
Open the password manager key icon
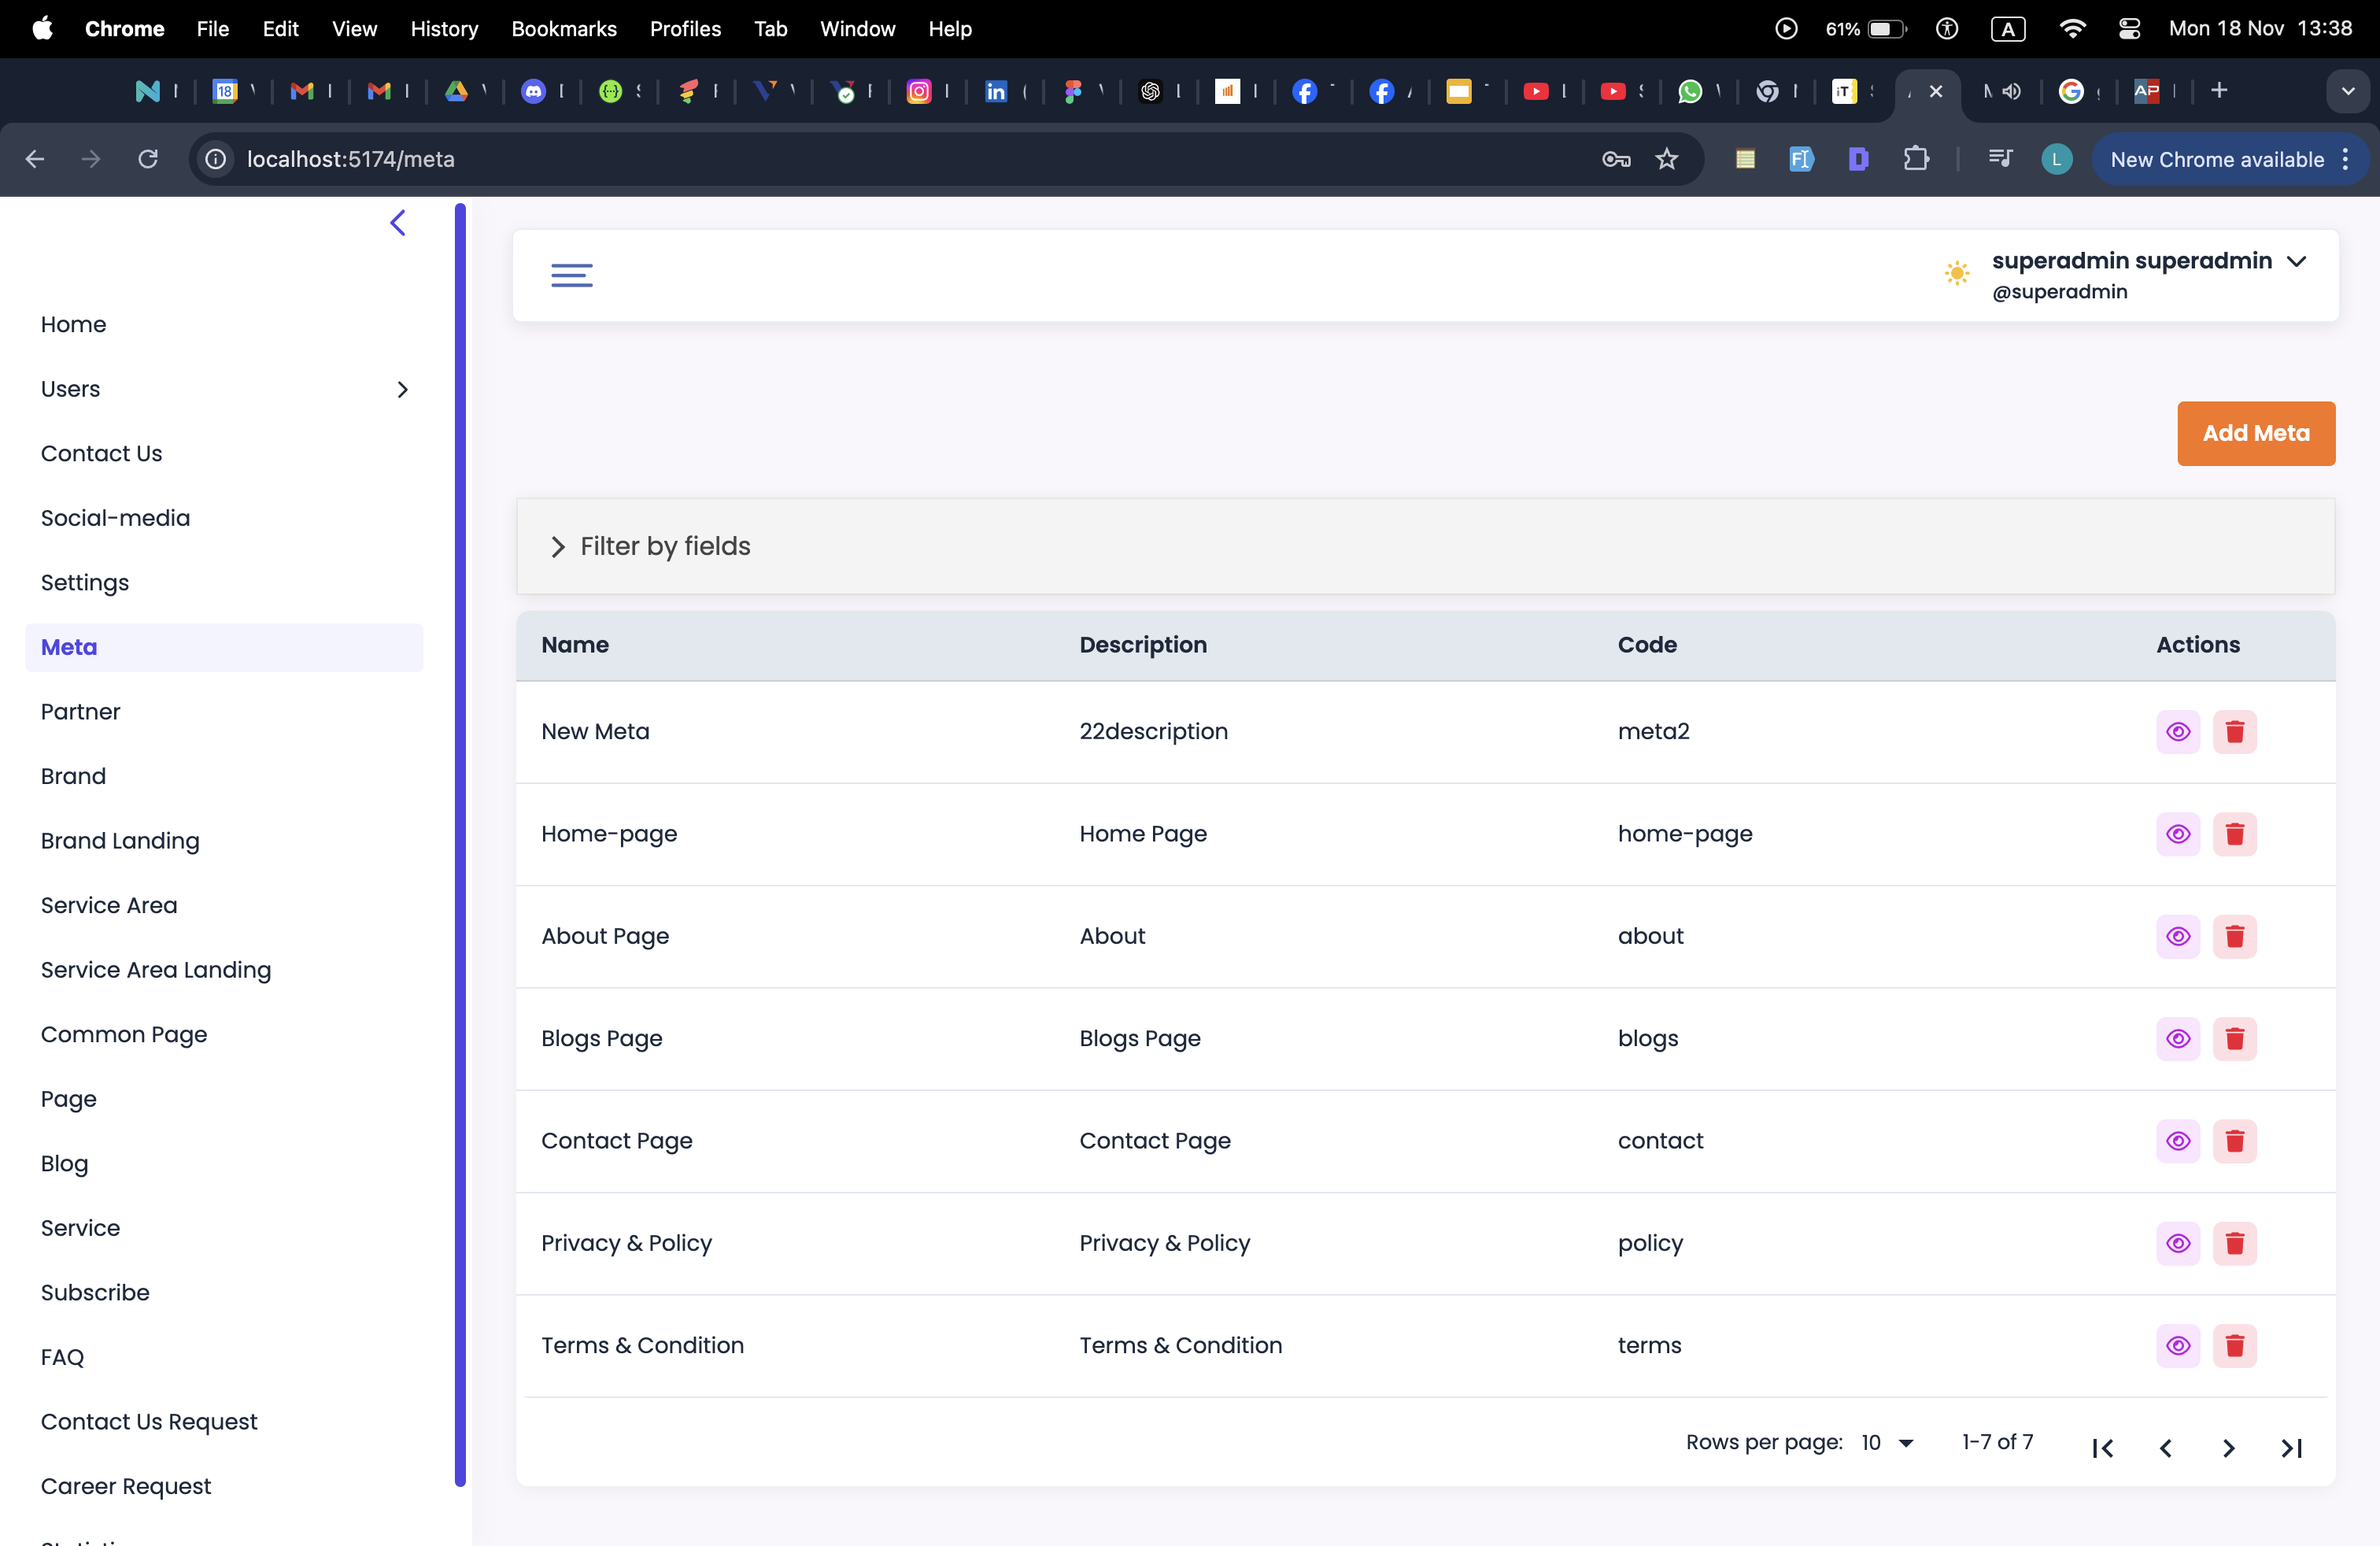pyautogui.click(x=1616, y=159)
